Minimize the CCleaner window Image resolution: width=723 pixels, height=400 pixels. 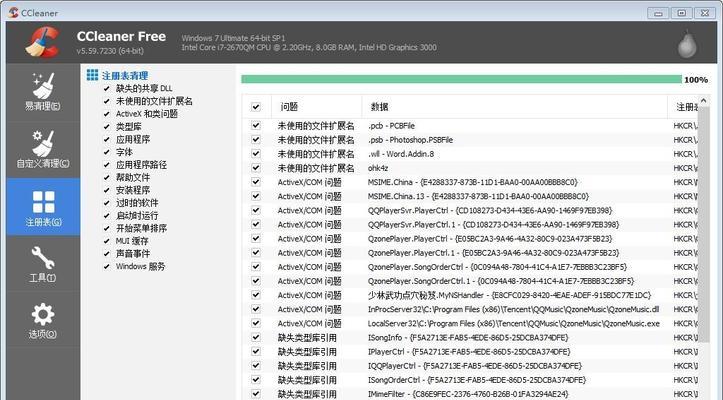658,13
